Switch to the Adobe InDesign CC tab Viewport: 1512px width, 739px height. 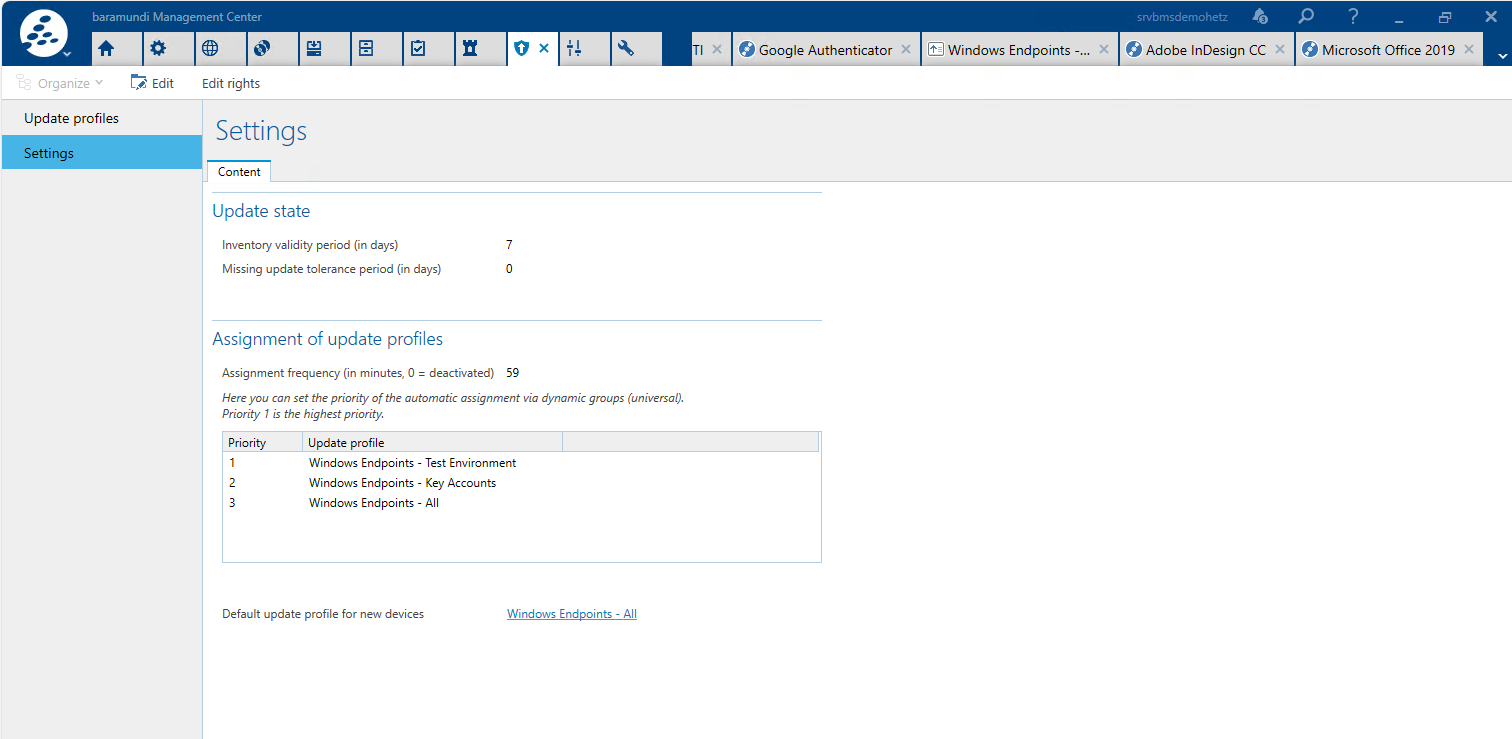[1205, 50]
